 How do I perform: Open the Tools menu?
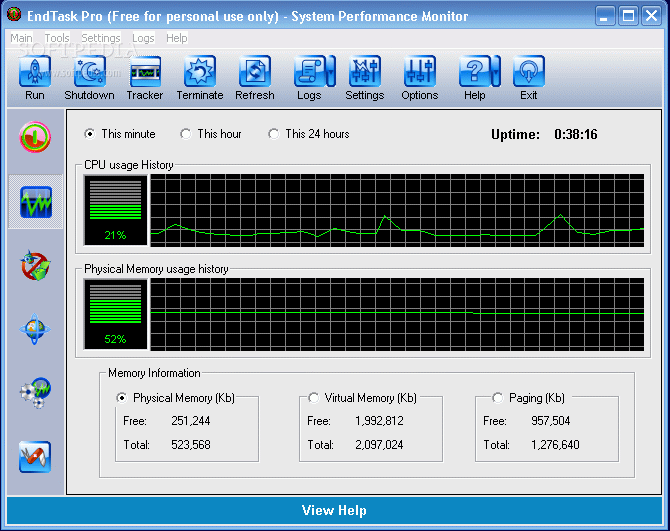[x=57, y=38]
